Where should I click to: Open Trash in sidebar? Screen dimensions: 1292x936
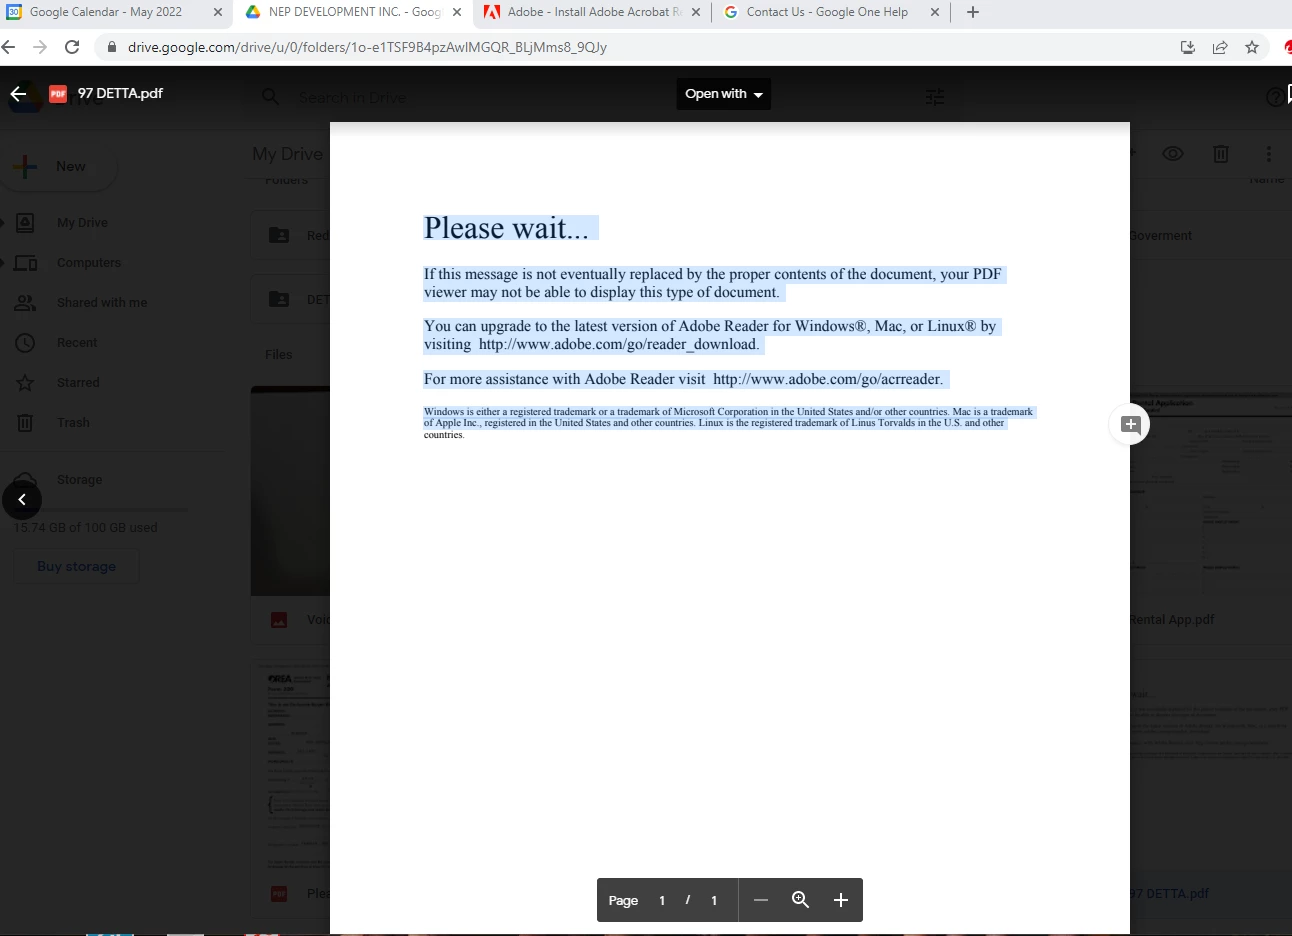point(73,423)
